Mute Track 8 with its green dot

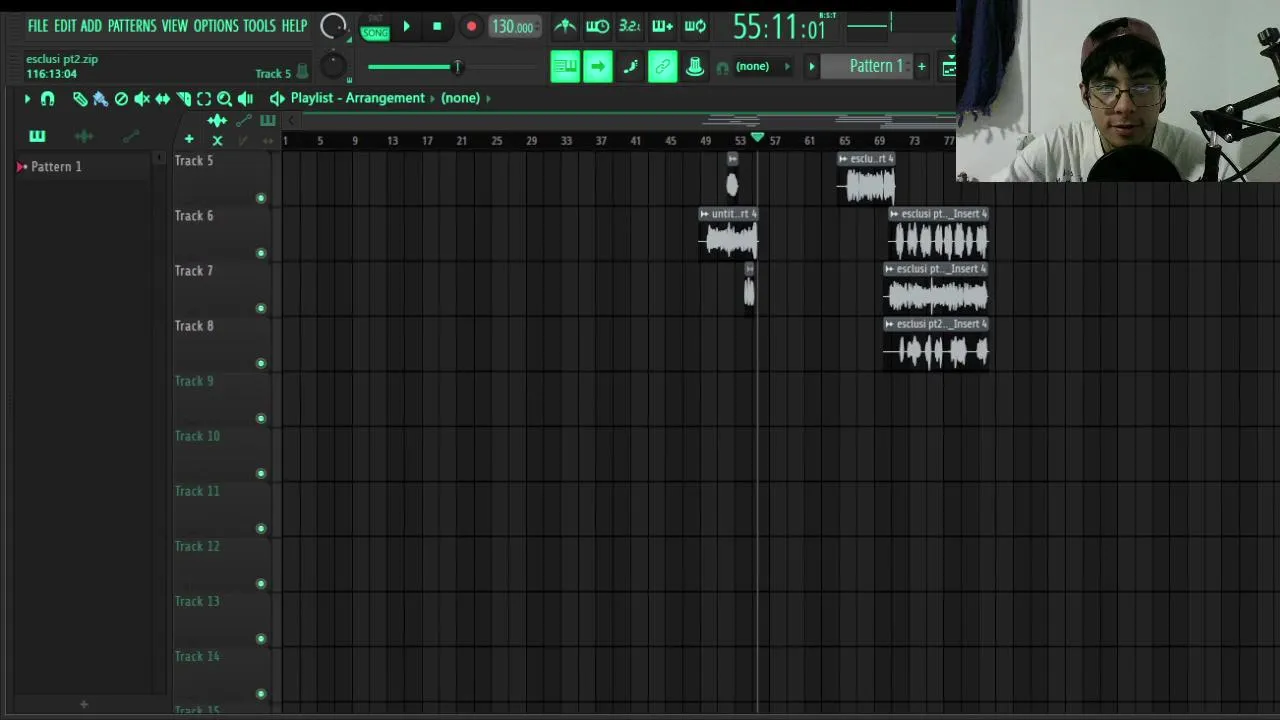tap(261, 363)
